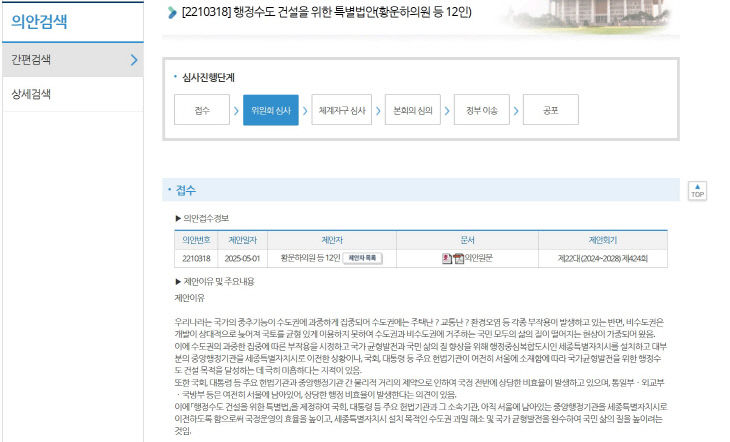The width and height of the screenshot is (730, 442).
Task: Collapse the 의안접수정보 section triangle
Action: pyautogui.click(x=178, y=218)
